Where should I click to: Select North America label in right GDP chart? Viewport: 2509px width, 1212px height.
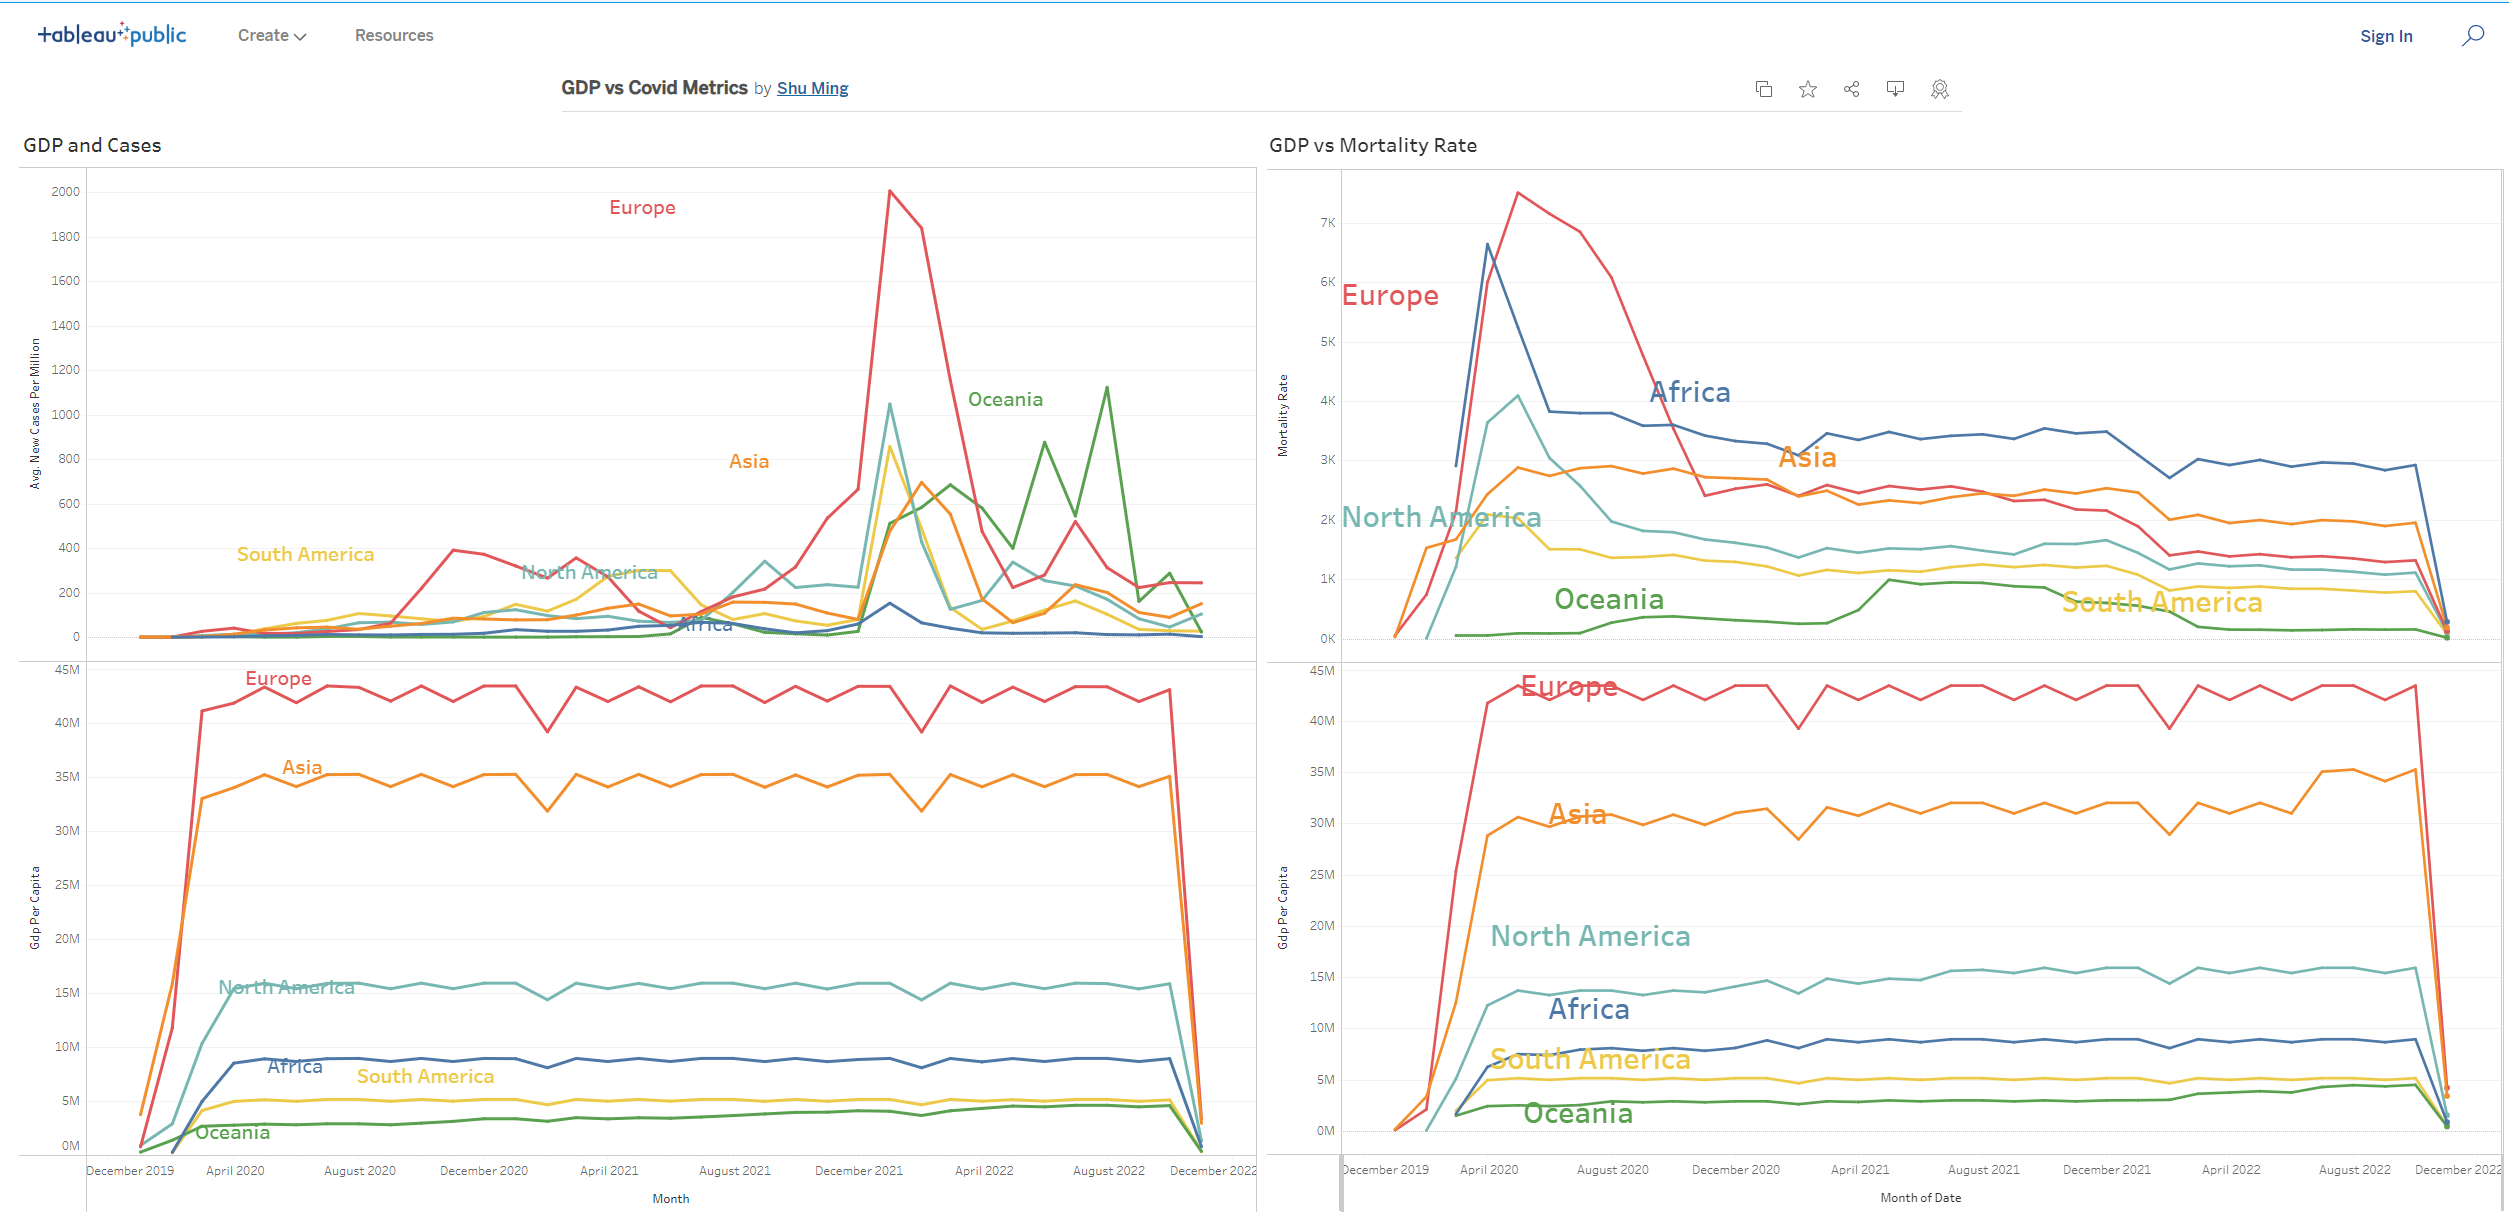(x=1590, y=936)
